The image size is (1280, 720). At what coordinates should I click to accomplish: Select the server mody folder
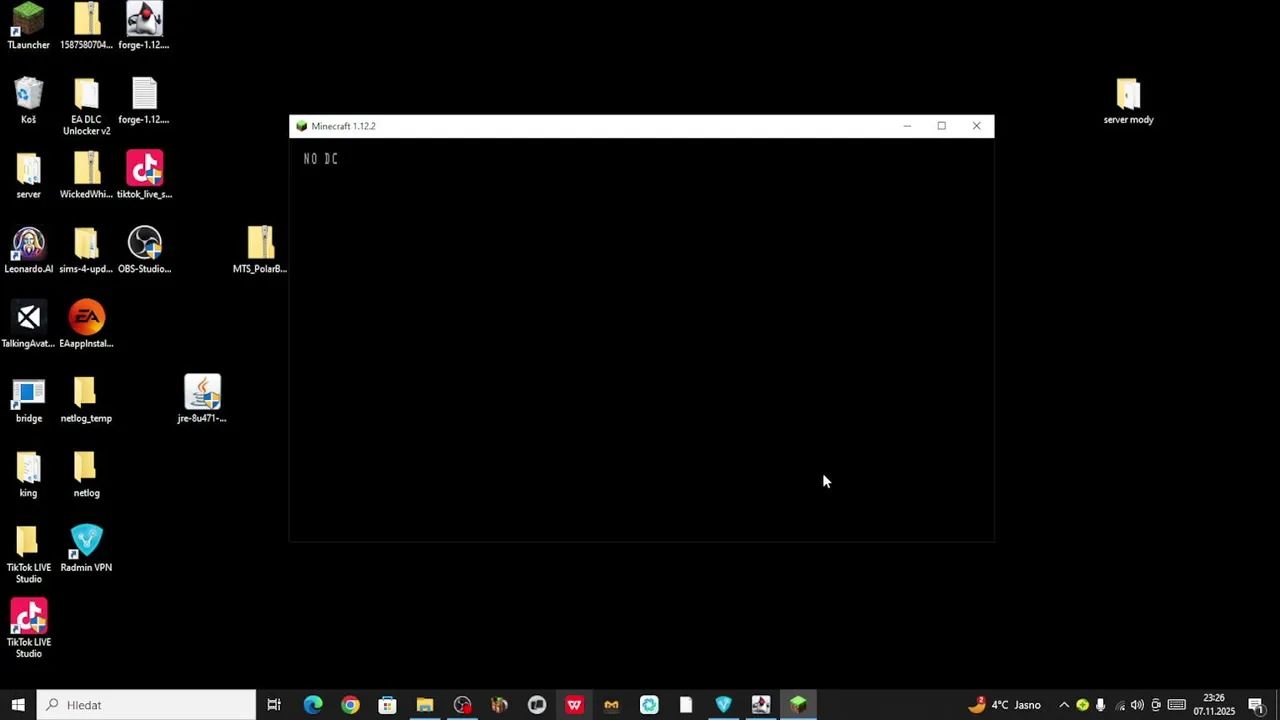coord(1128,101)
